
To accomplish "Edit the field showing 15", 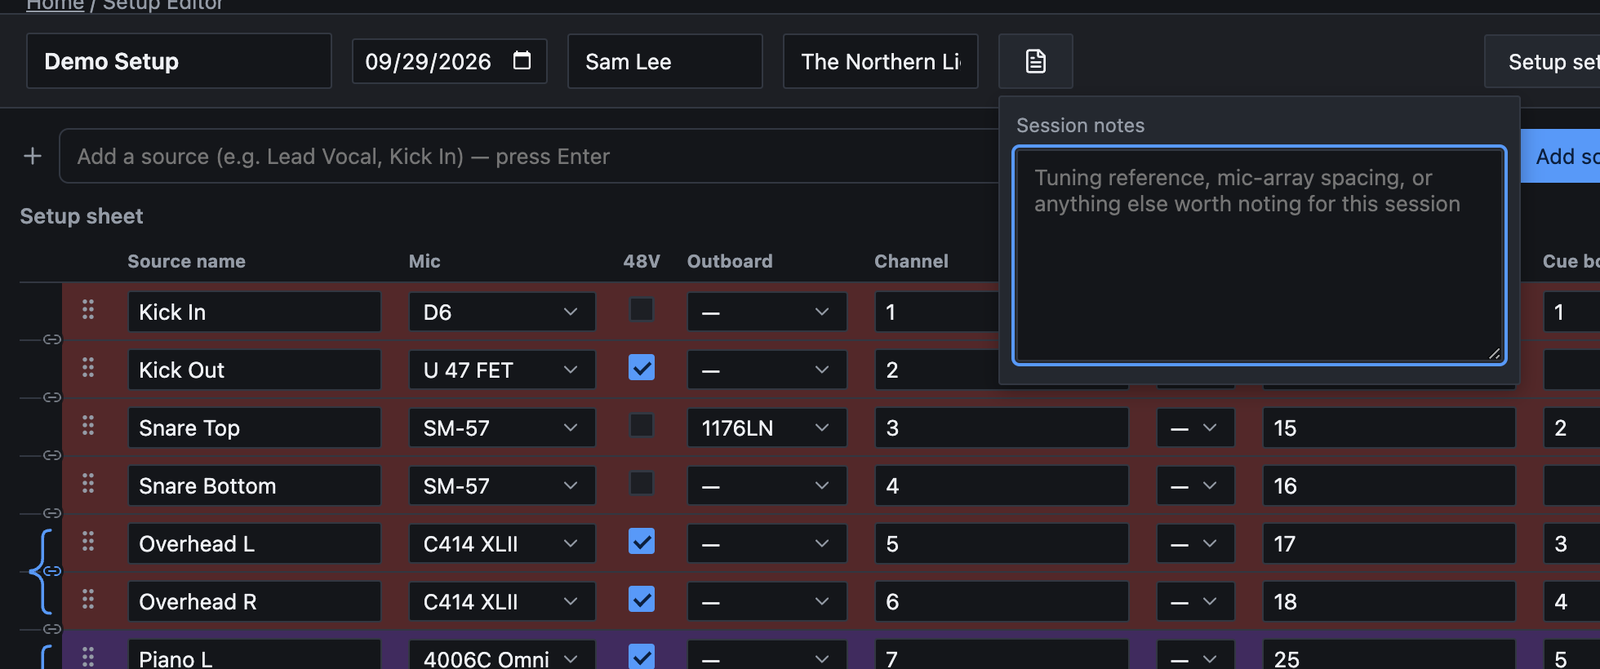I will pyautogui.click(x=1389, y=428).
